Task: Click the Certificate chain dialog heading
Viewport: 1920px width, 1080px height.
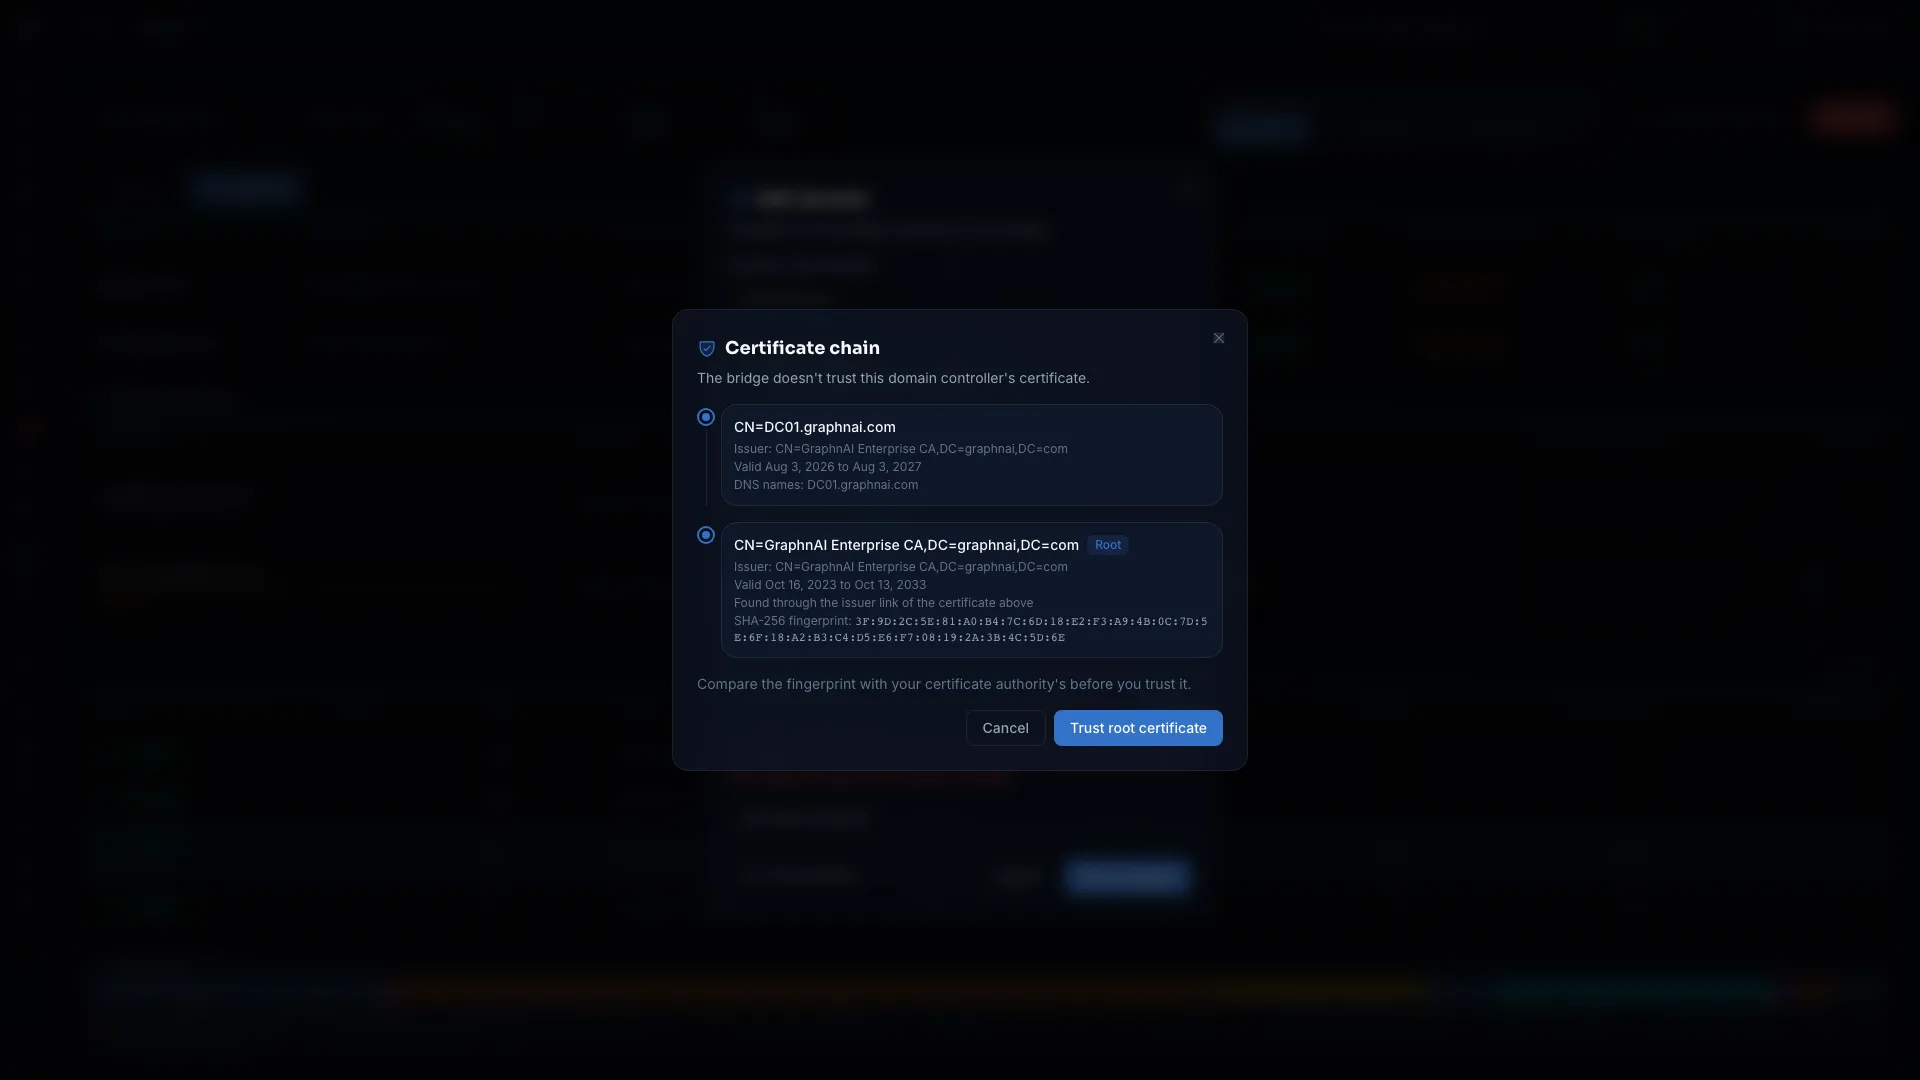Action: coord(802,348)
